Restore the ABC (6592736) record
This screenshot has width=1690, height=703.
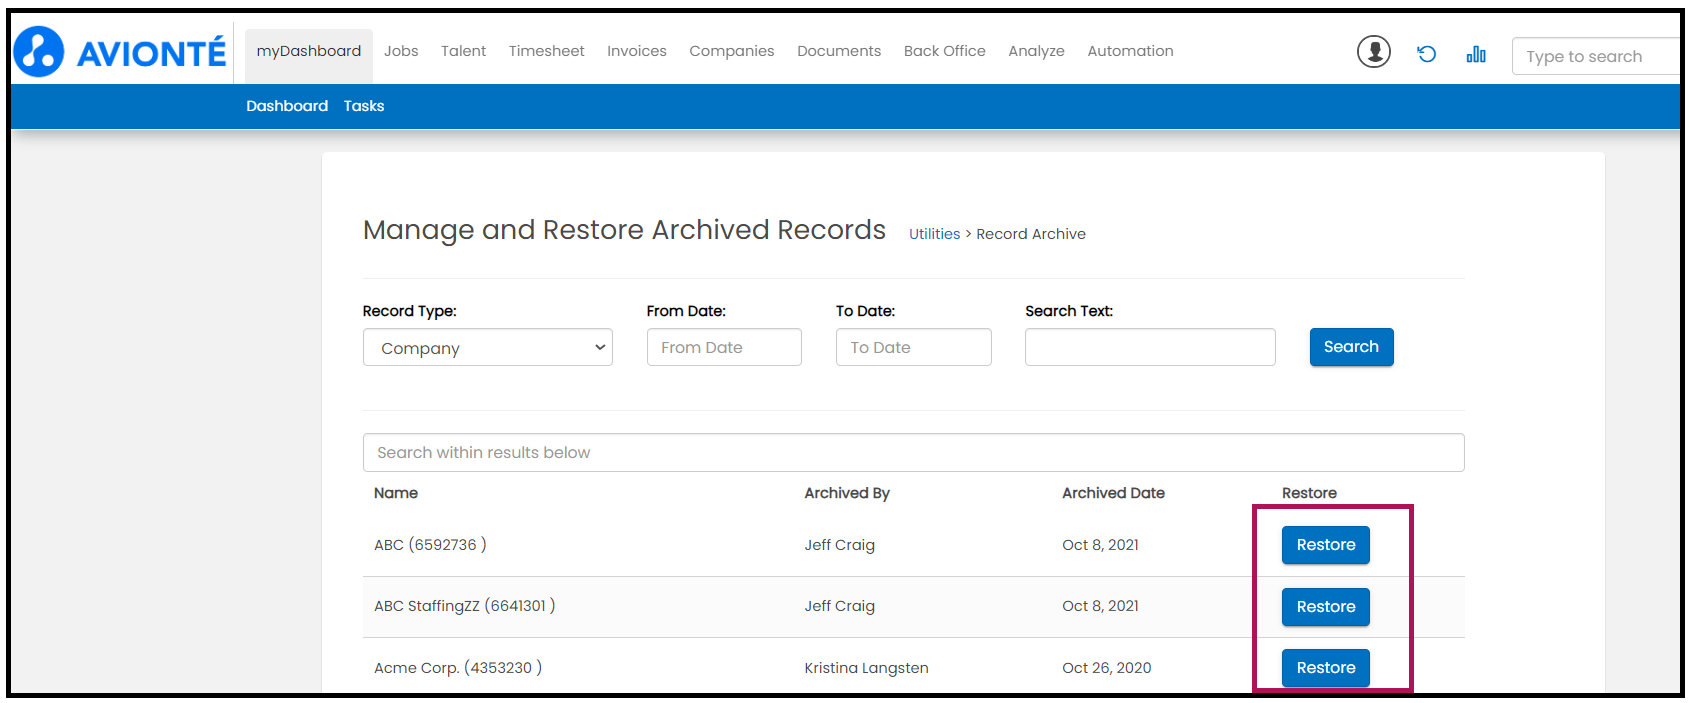[1325, 545]
